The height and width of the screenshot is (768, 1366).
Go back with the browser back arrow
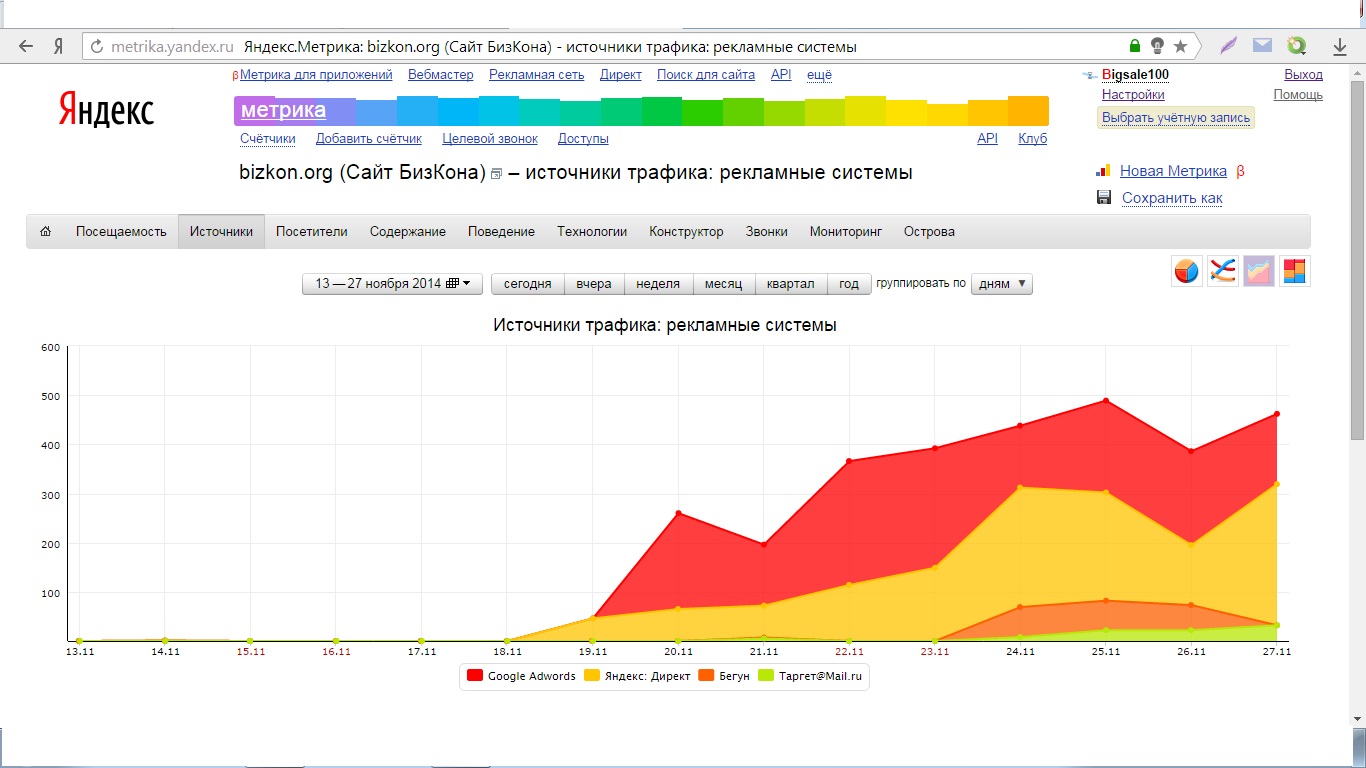tap(26, 46)
